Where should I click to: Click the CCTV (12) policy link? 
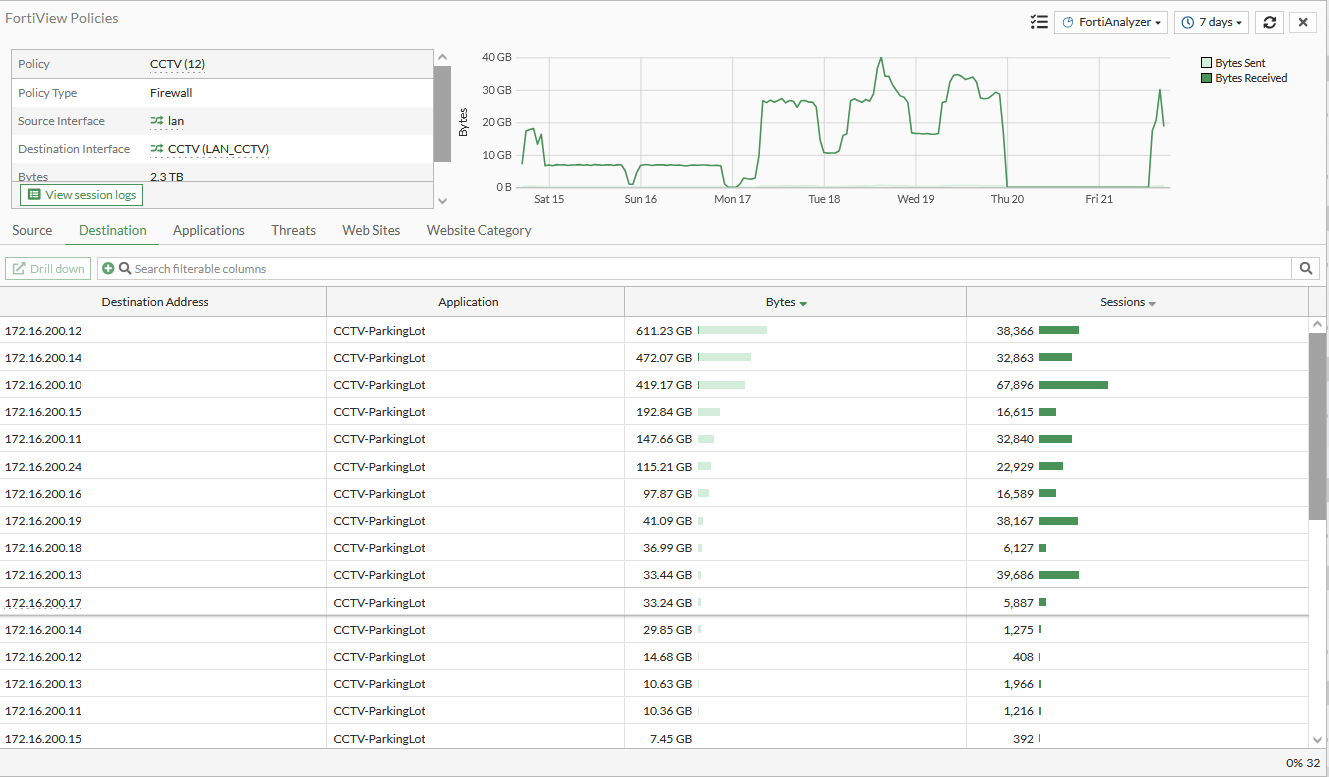click(x=177, y=64)
